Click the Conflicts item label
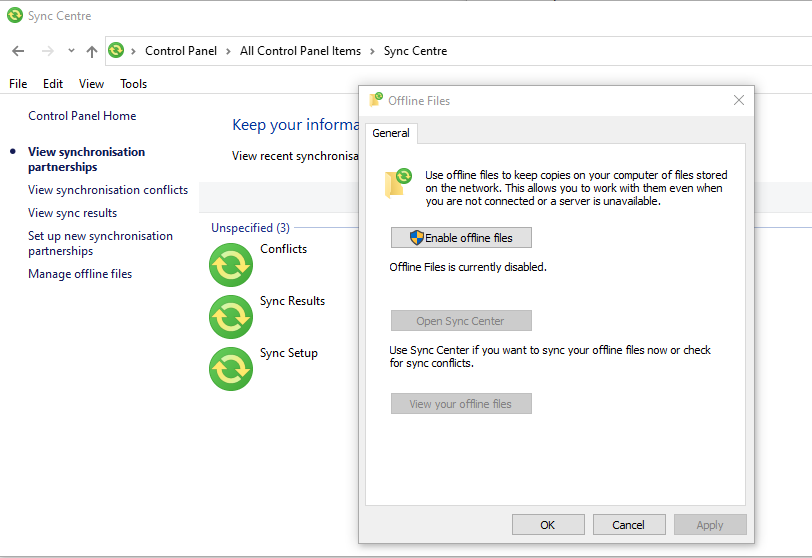Viewport: 812px width, 558px height. [283, 249]
